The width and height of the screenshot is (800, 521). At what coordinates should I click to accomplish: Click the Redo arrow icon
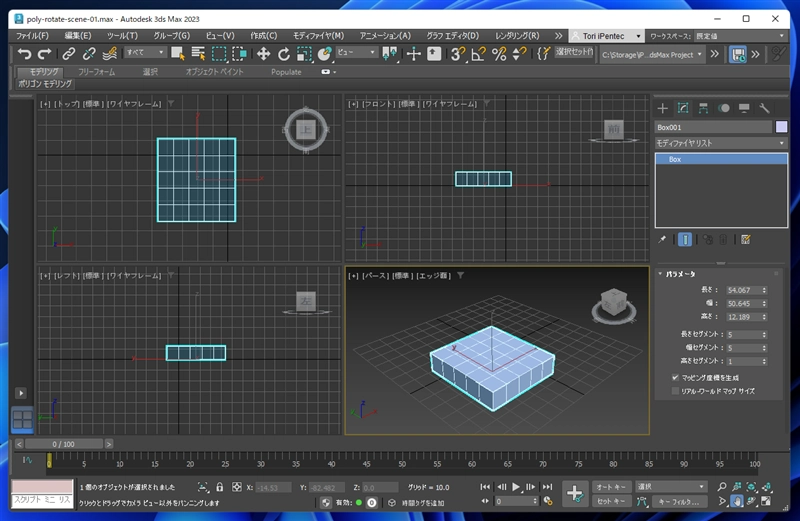45,54
